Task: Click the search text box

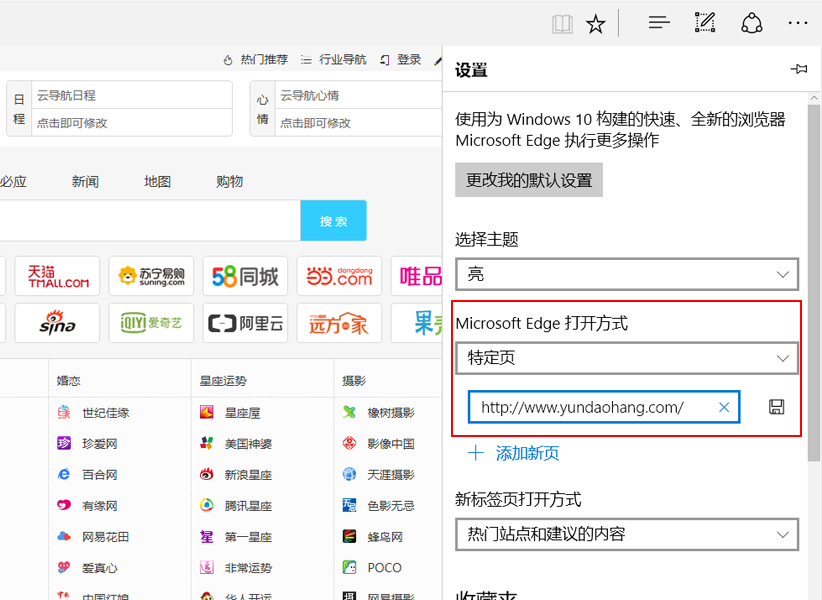Action: click(150, 221)
